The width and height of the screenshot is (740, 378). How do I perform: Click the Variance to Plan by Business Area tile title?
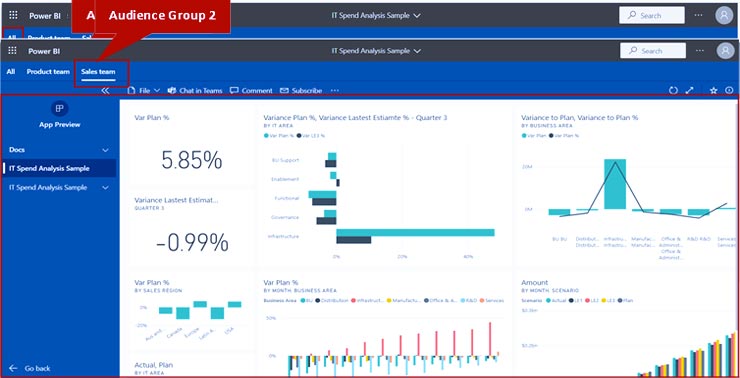click(580, 118)
